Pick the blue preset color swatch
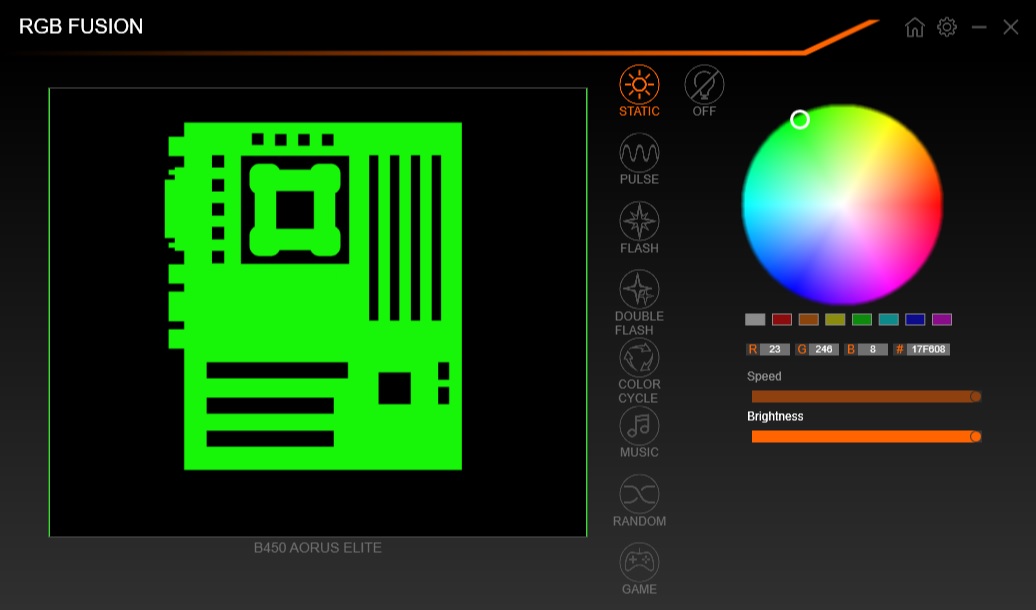Viewport: 1036px width, 610px height. (915, 318)
